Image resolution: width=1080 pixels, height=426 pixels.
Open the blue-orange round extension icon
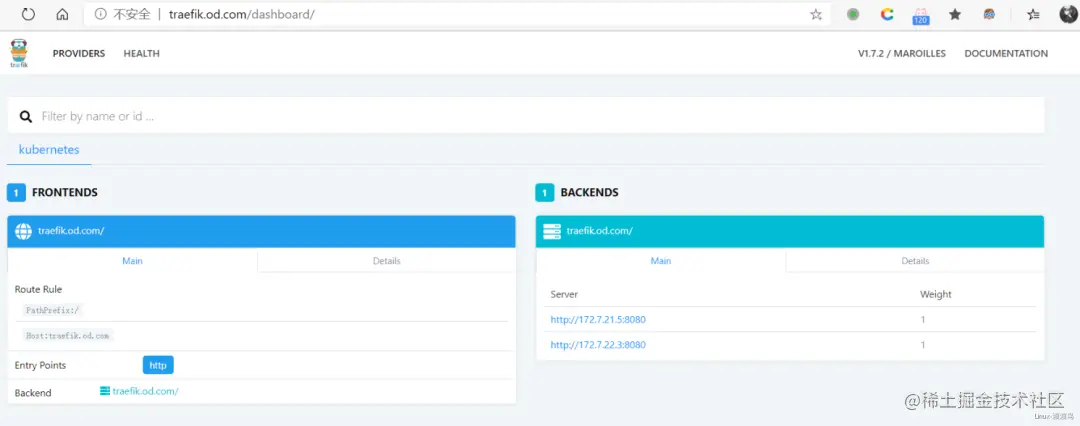coord(989,14)
